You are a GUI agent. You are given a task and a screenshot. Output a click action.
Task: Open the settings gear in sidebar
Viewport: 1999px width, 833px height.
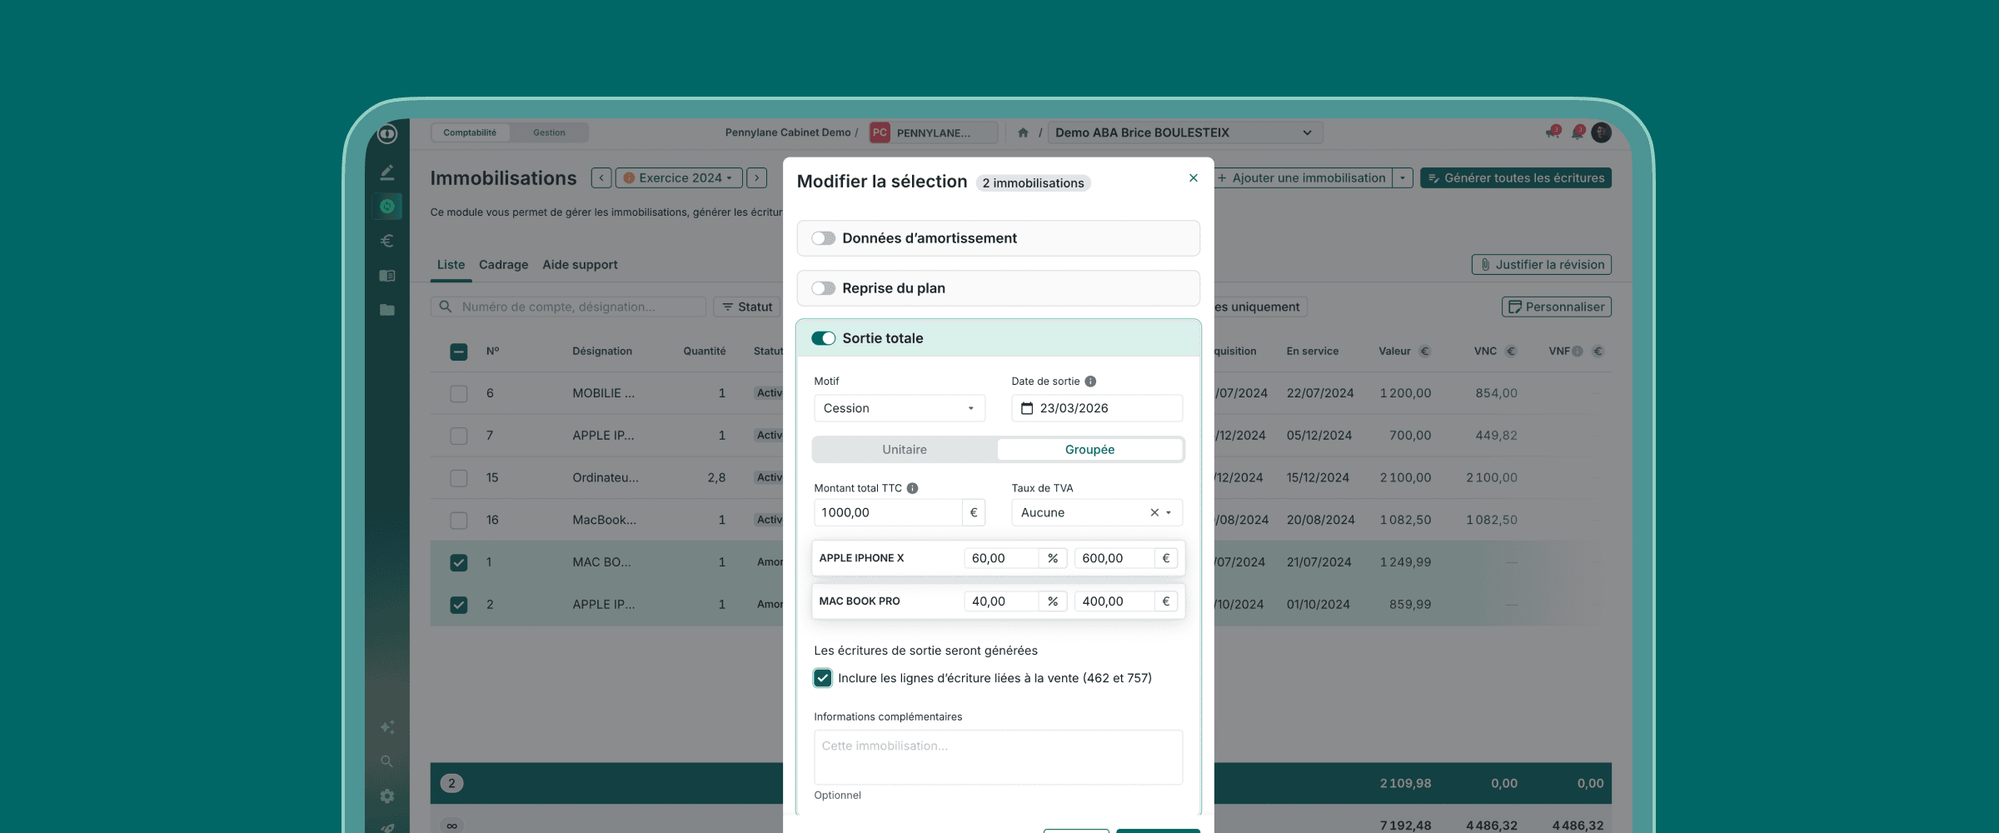(387, 796)
